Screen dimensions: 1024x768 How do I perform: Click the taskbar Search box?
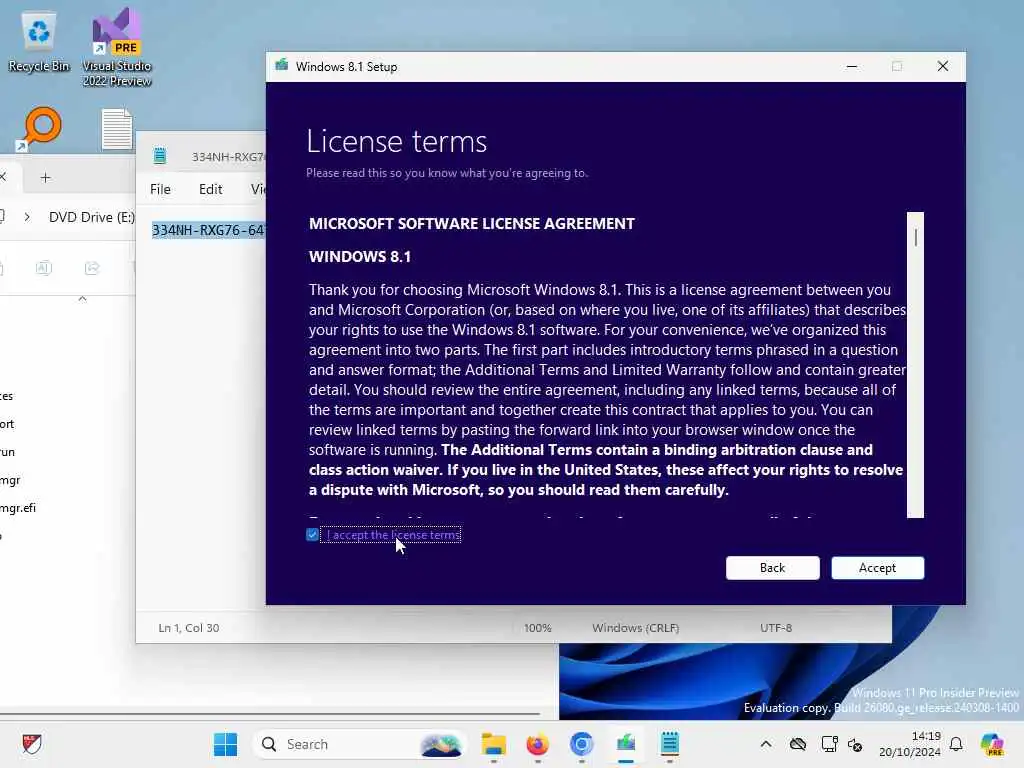(x=359, y=744)
